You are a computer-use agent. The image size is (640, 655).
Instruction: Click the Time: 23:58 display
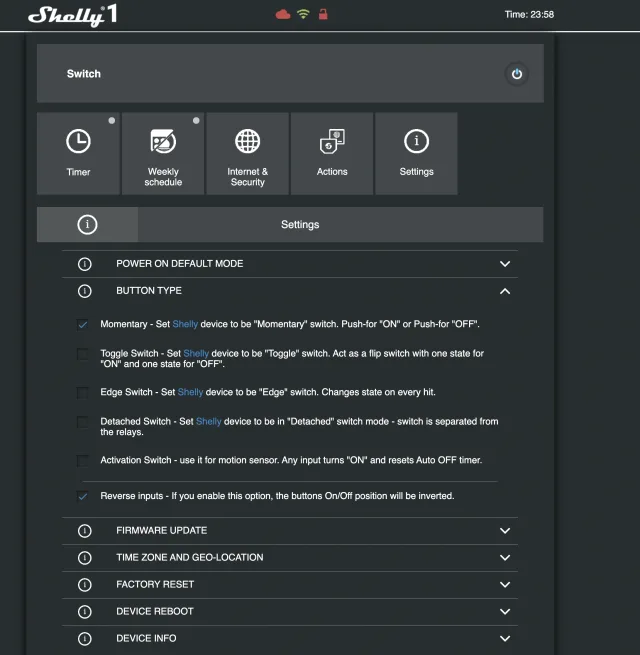[x=529, y=15]
